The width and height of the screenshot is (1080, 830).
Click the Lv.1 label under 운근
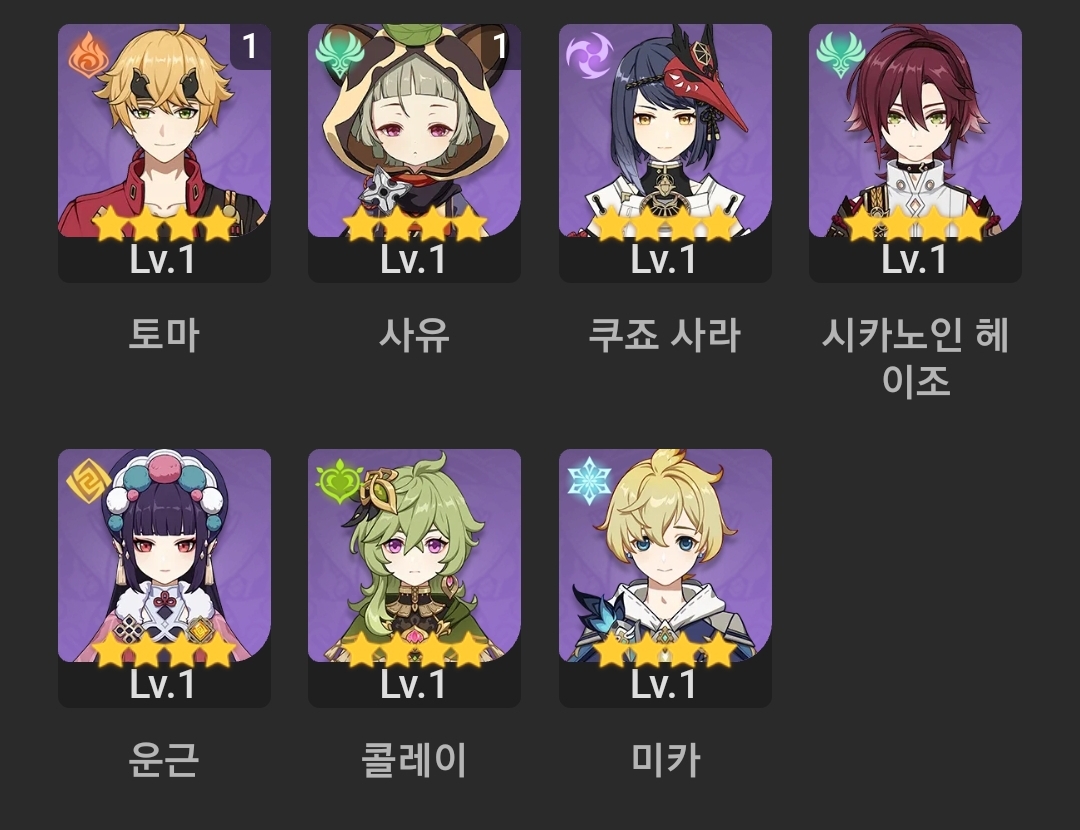163,685
